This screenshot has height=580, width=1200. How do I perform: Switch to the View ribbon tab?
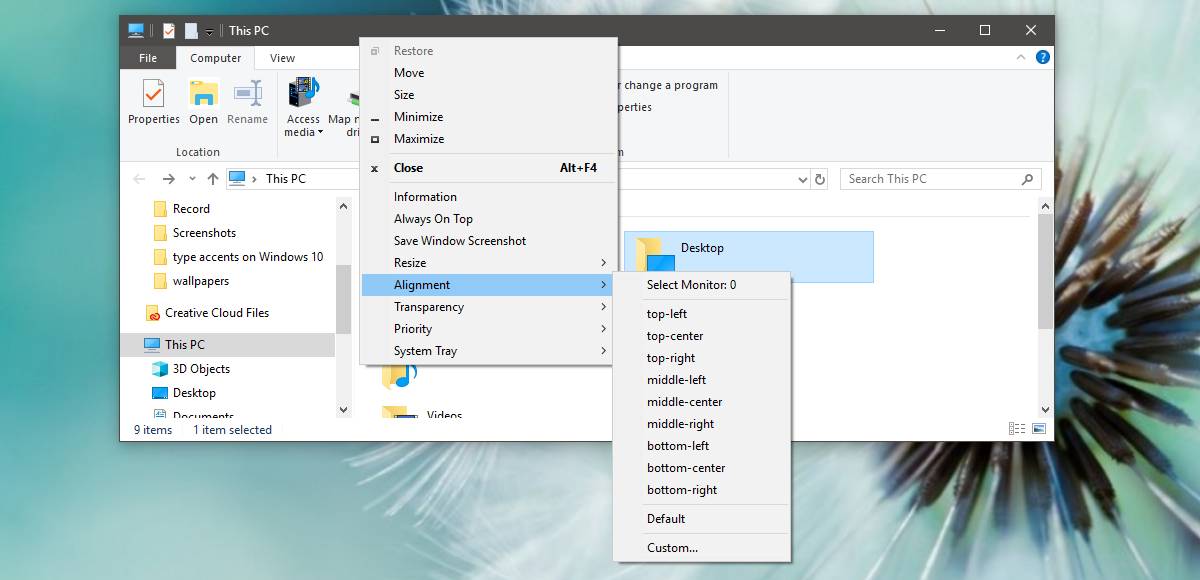(x=281, y=57)
